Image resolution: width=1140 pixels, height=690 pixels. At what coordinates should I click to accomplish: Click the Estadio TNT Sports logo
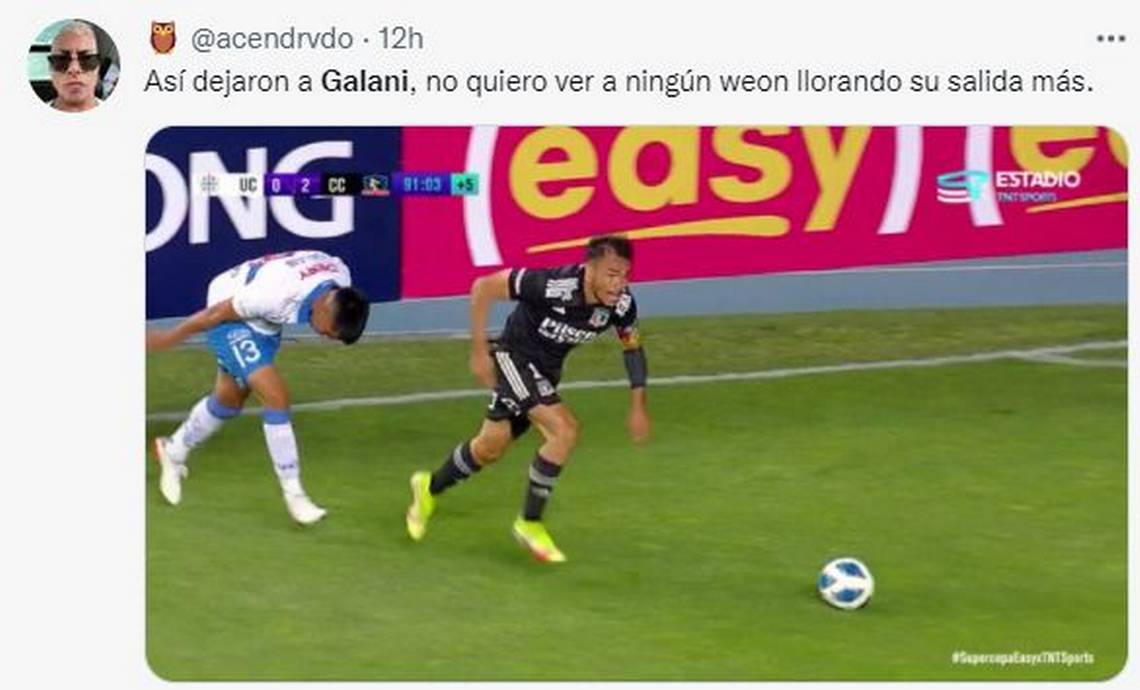1008,187
